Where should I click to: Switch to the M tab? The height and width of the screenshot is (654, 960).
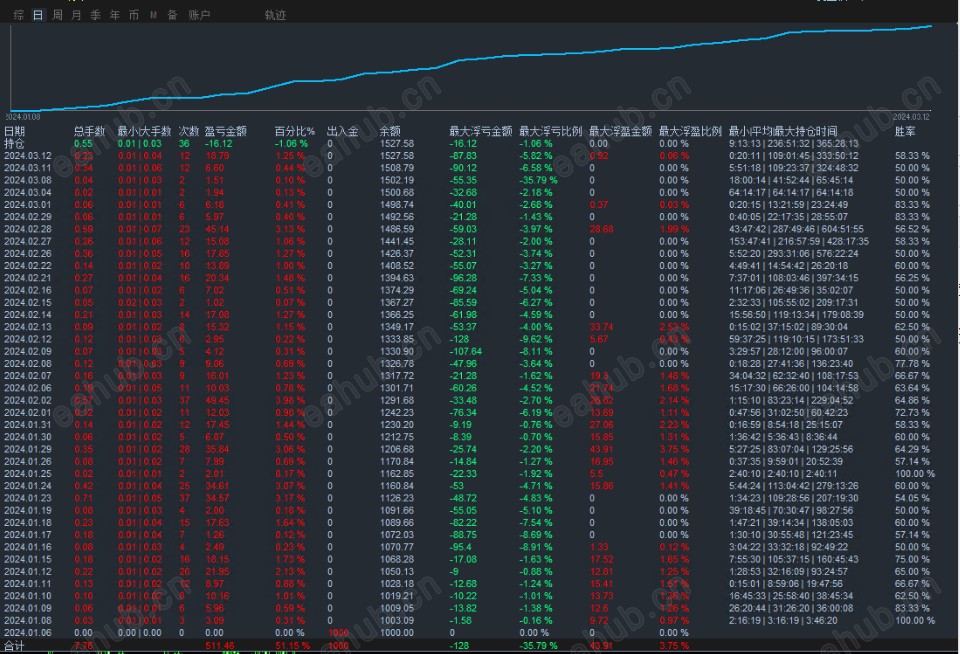(x=153, y=15)
